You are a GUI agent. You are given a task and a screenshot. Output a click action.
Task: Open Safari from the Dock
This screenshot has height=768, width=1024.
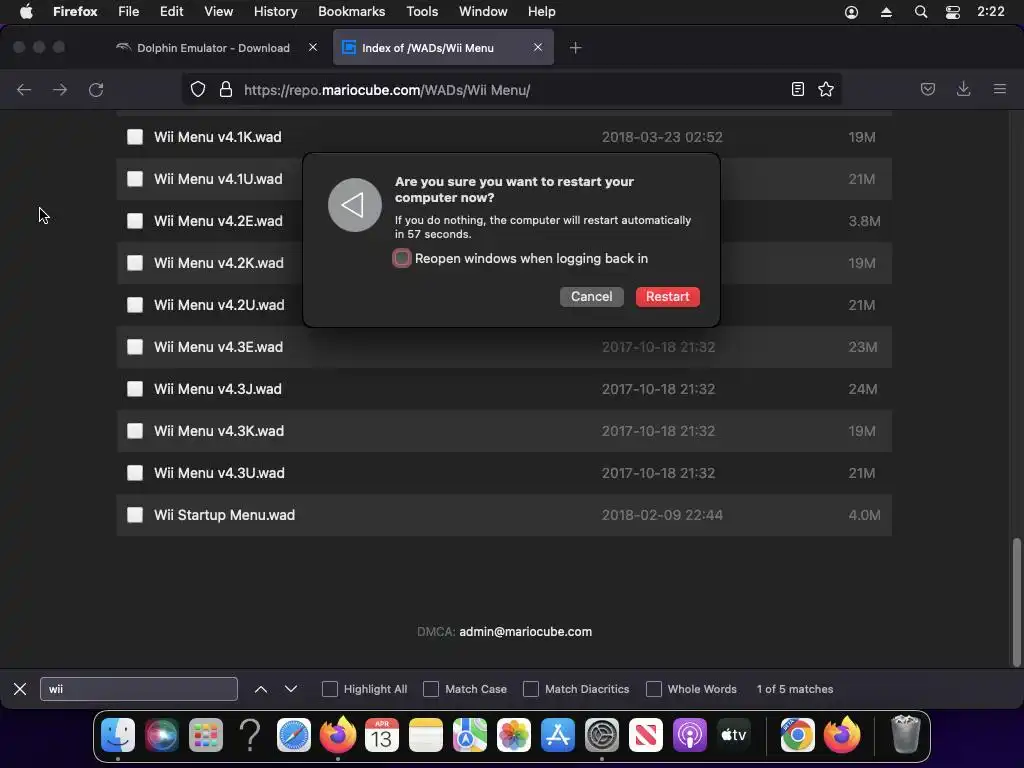click(294, 735)
